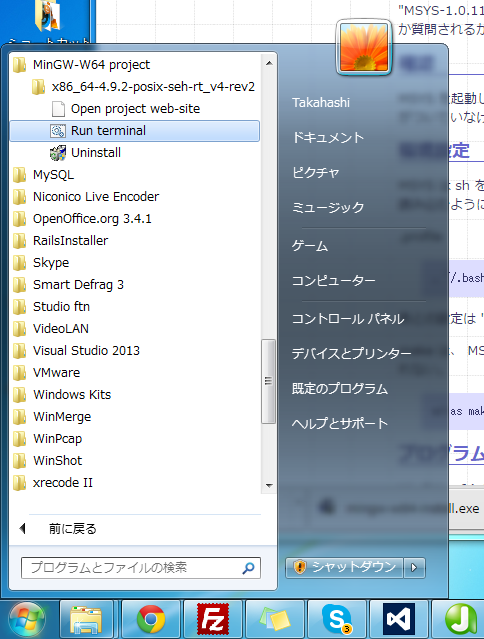Open ピクチャ library
The height and width of the screenshot is (639, 484).
coord(316,173)
